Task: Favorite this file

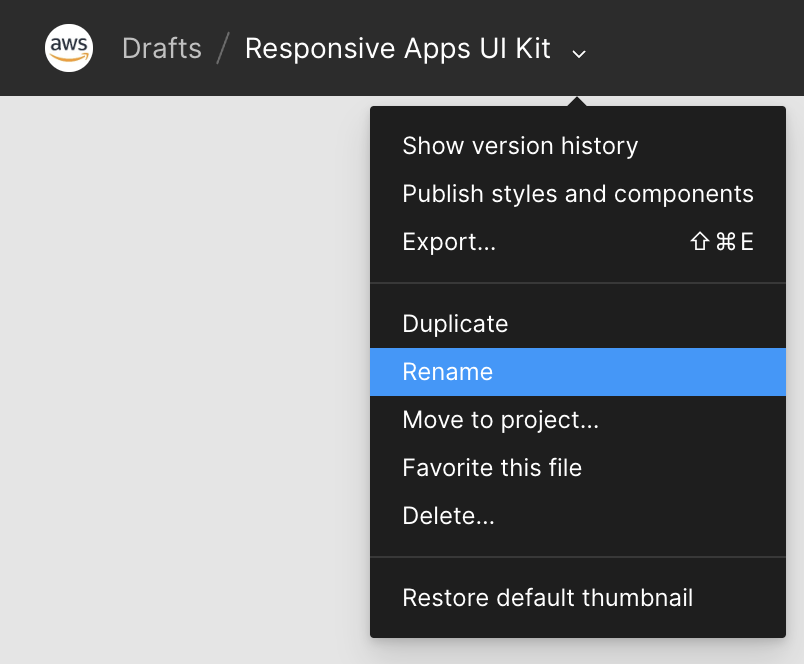Action: pos(491,468)
